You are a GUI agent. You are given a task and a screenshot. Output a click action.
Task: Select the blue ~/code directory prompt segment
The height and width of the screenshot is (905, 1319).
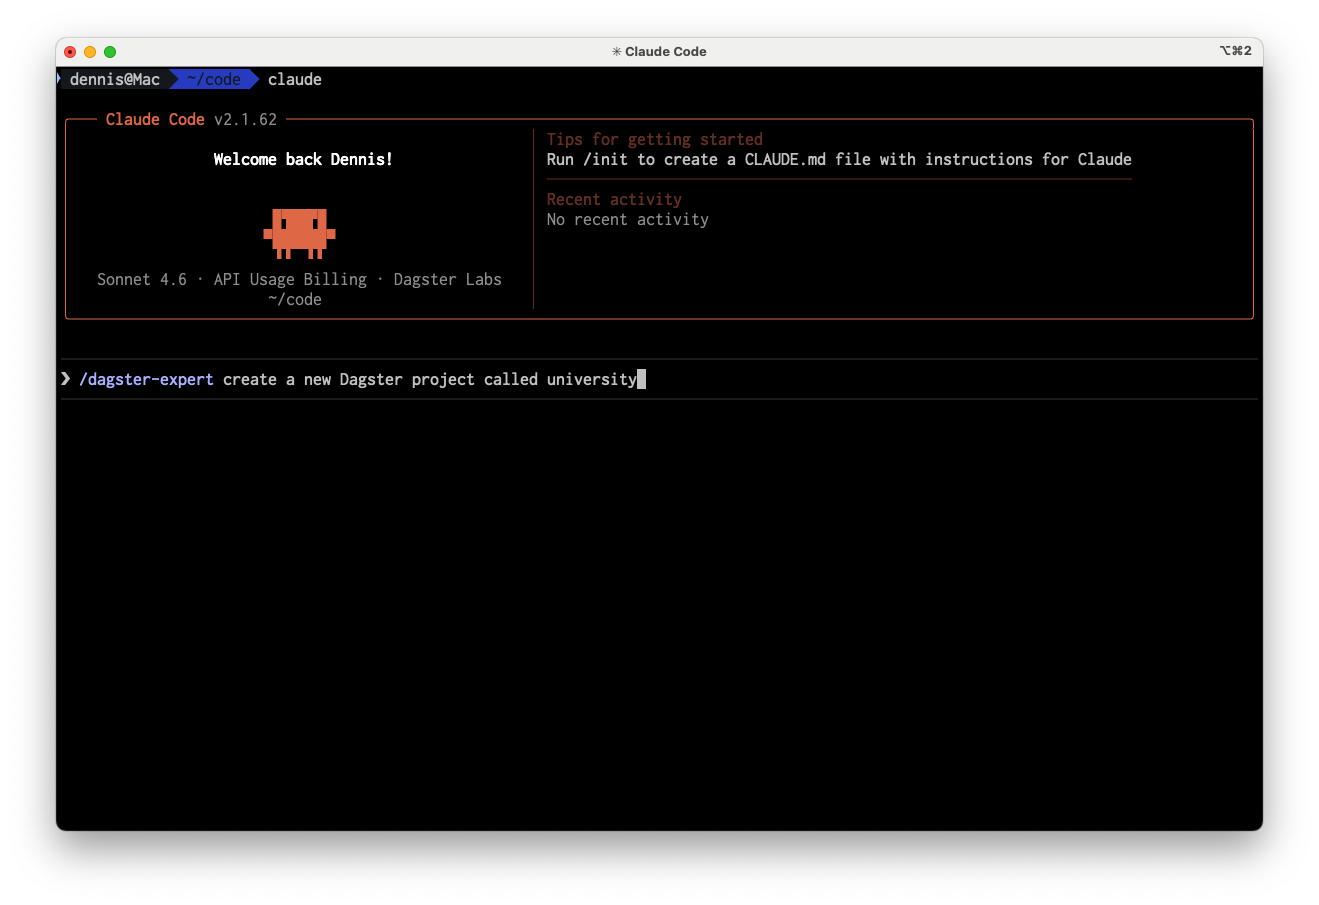click(x=213, y=80)
